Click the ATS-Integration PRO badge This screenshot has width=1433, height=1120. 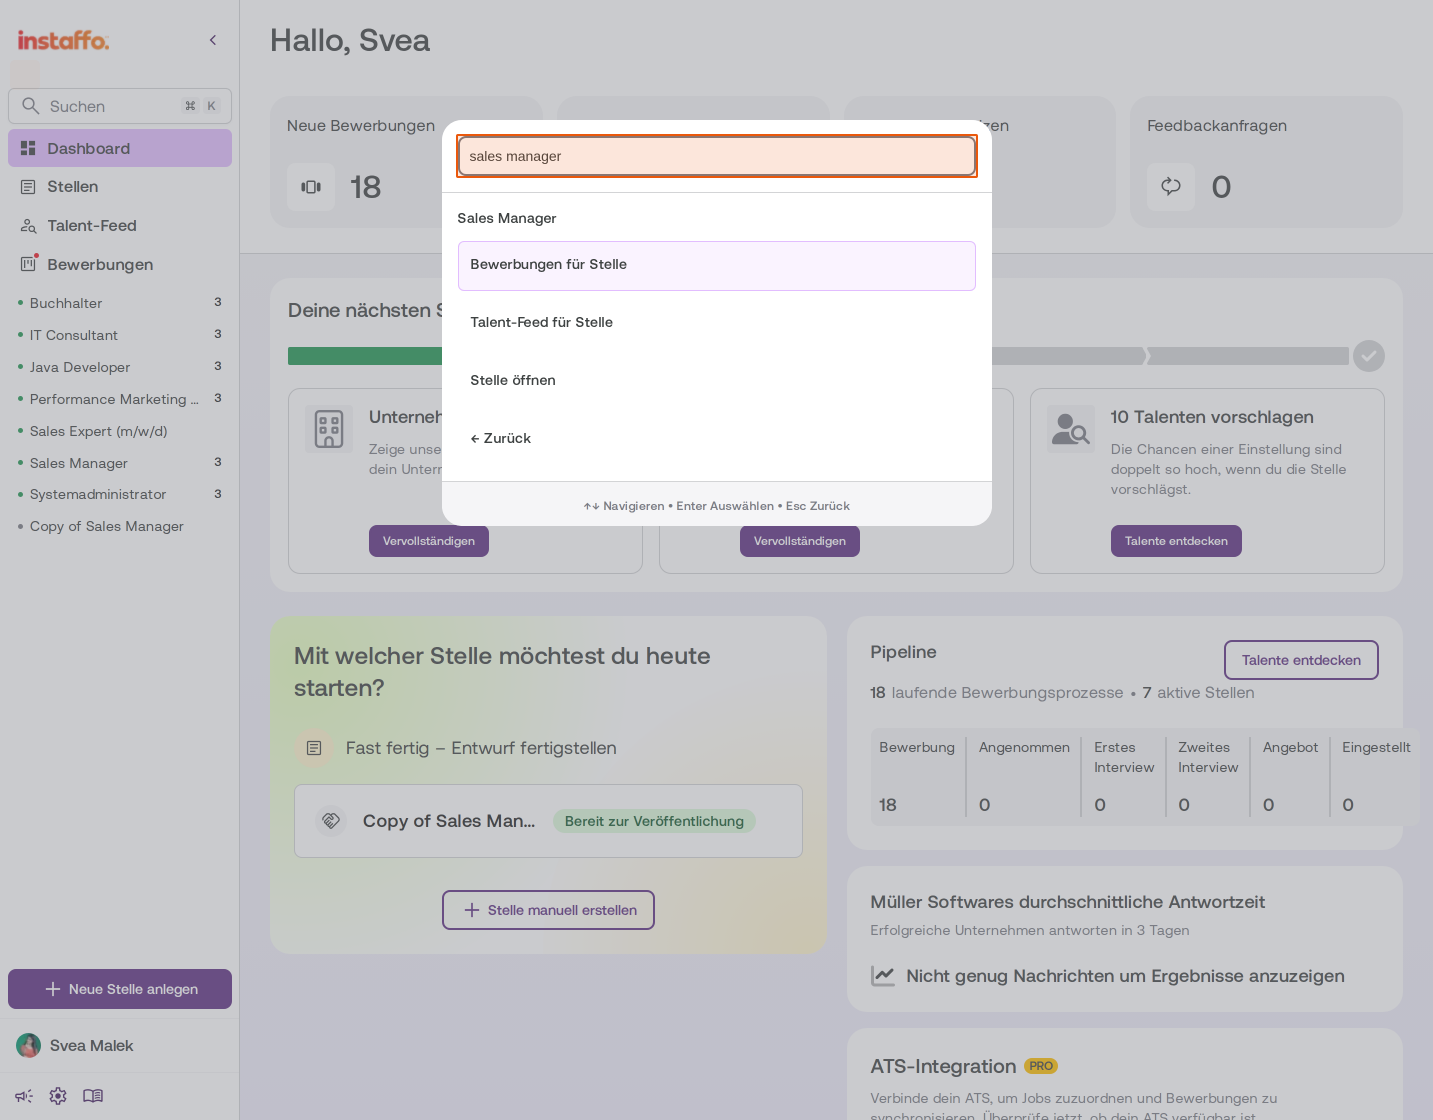pos(1041,1066)
